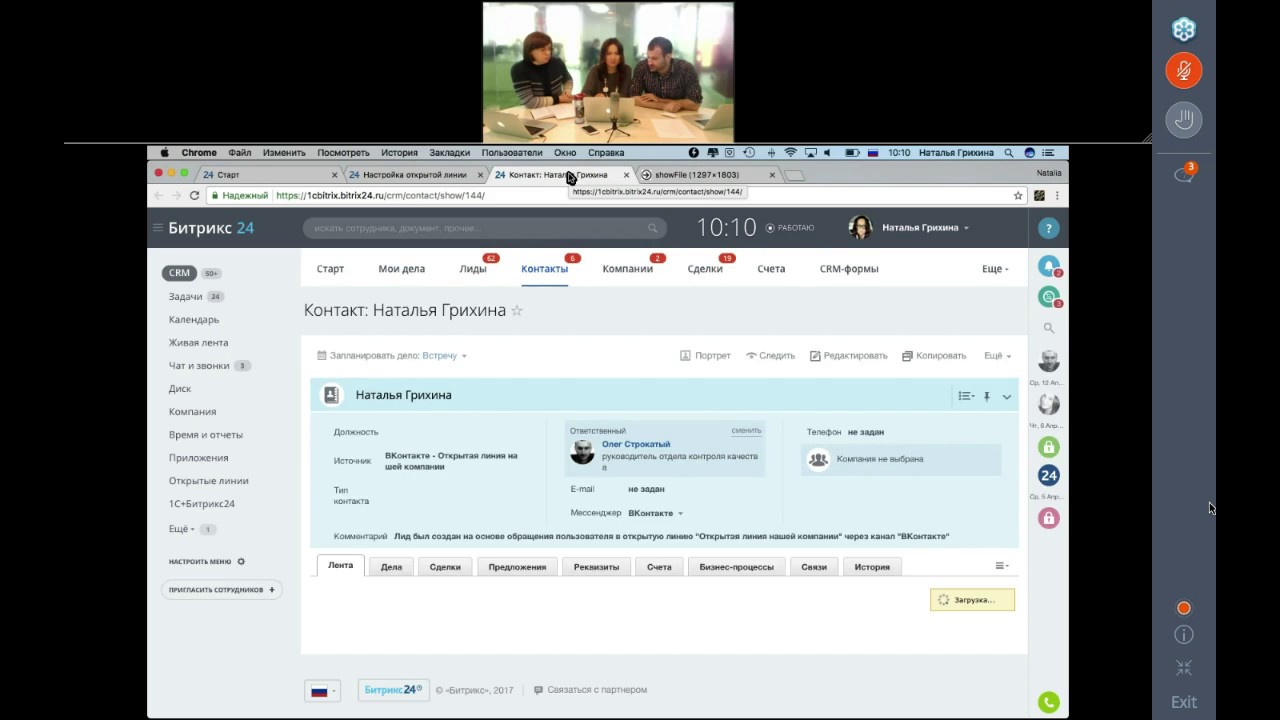Click the contact card icon in header
The width and height of the screenshot is (1280, 720).
[331, 395]
